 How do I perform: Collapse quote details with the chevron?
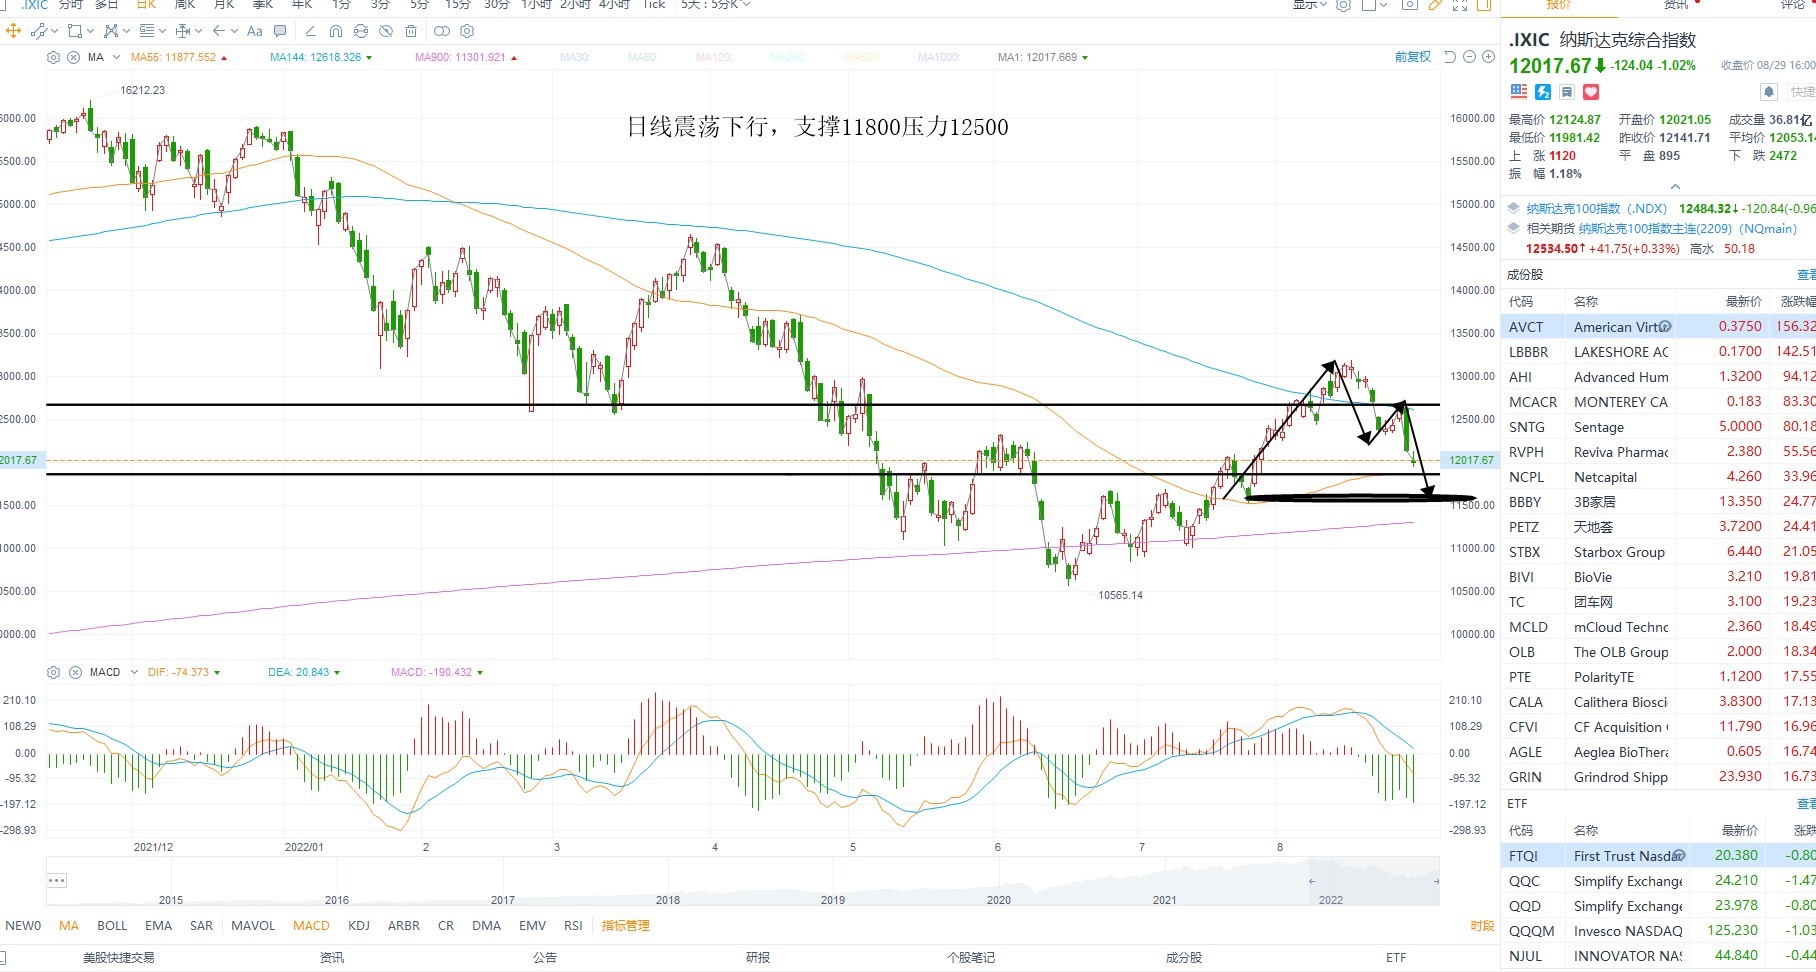click(x=1675, y=186)
